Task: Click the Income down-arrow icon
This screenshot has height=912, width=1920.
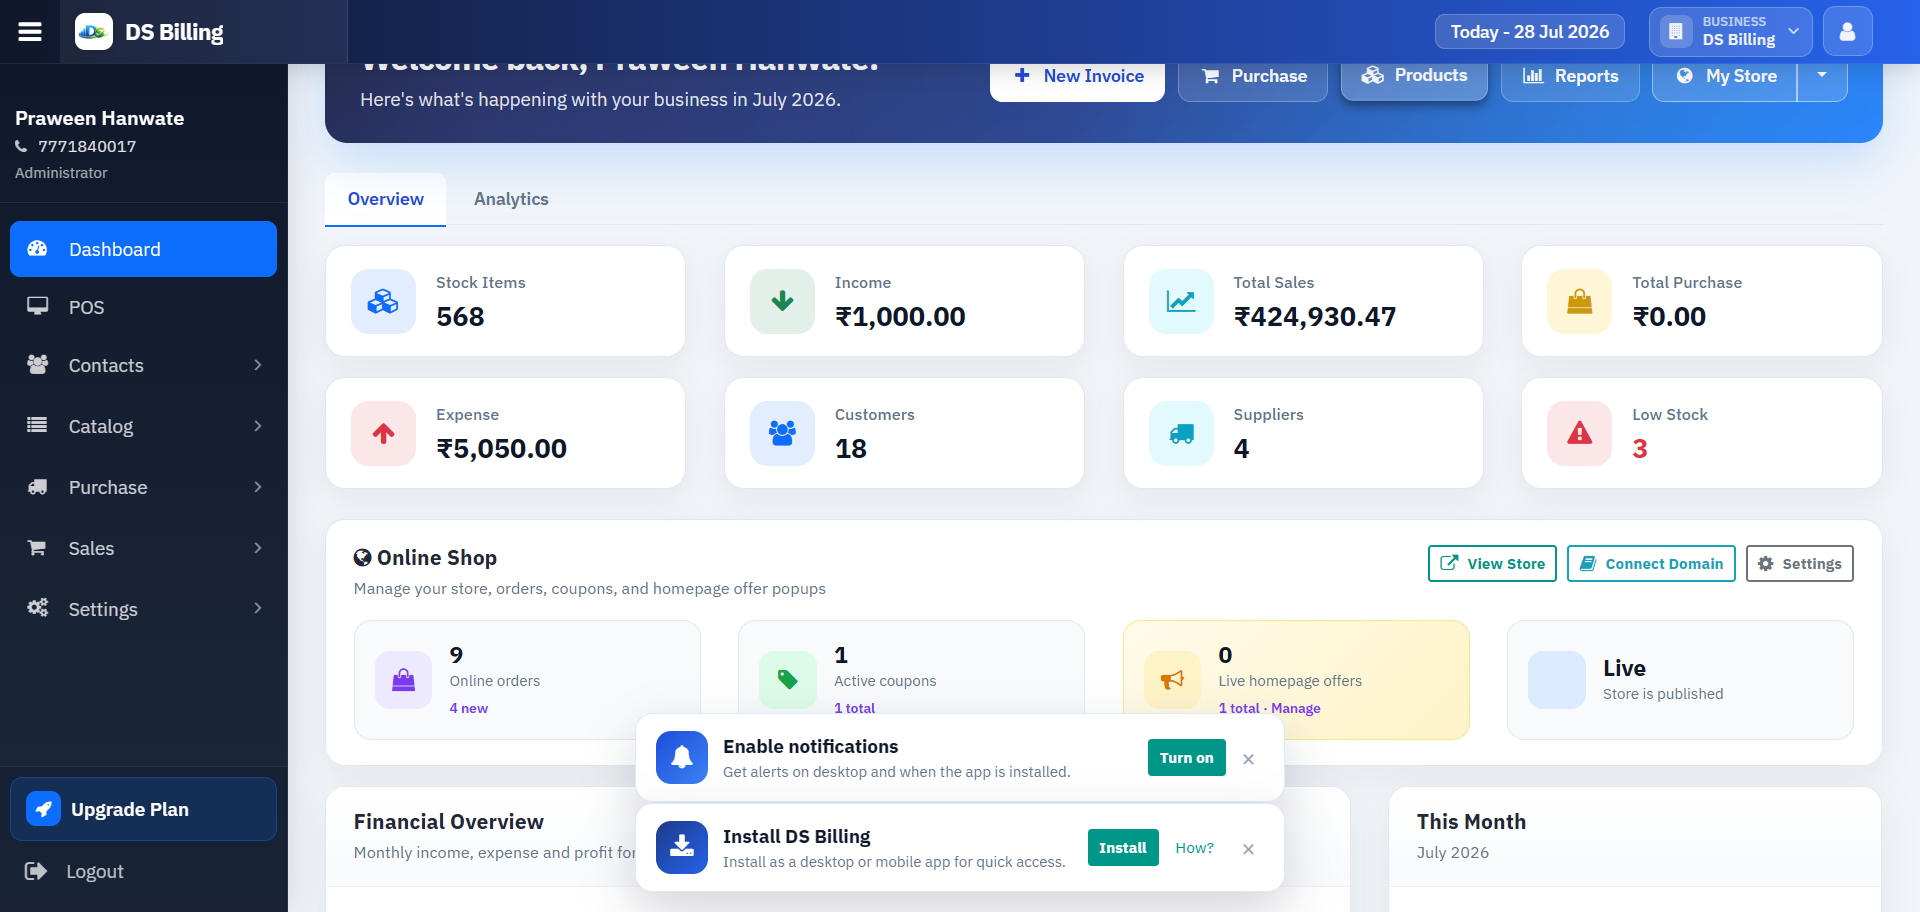Action: (x=782, y=301)
